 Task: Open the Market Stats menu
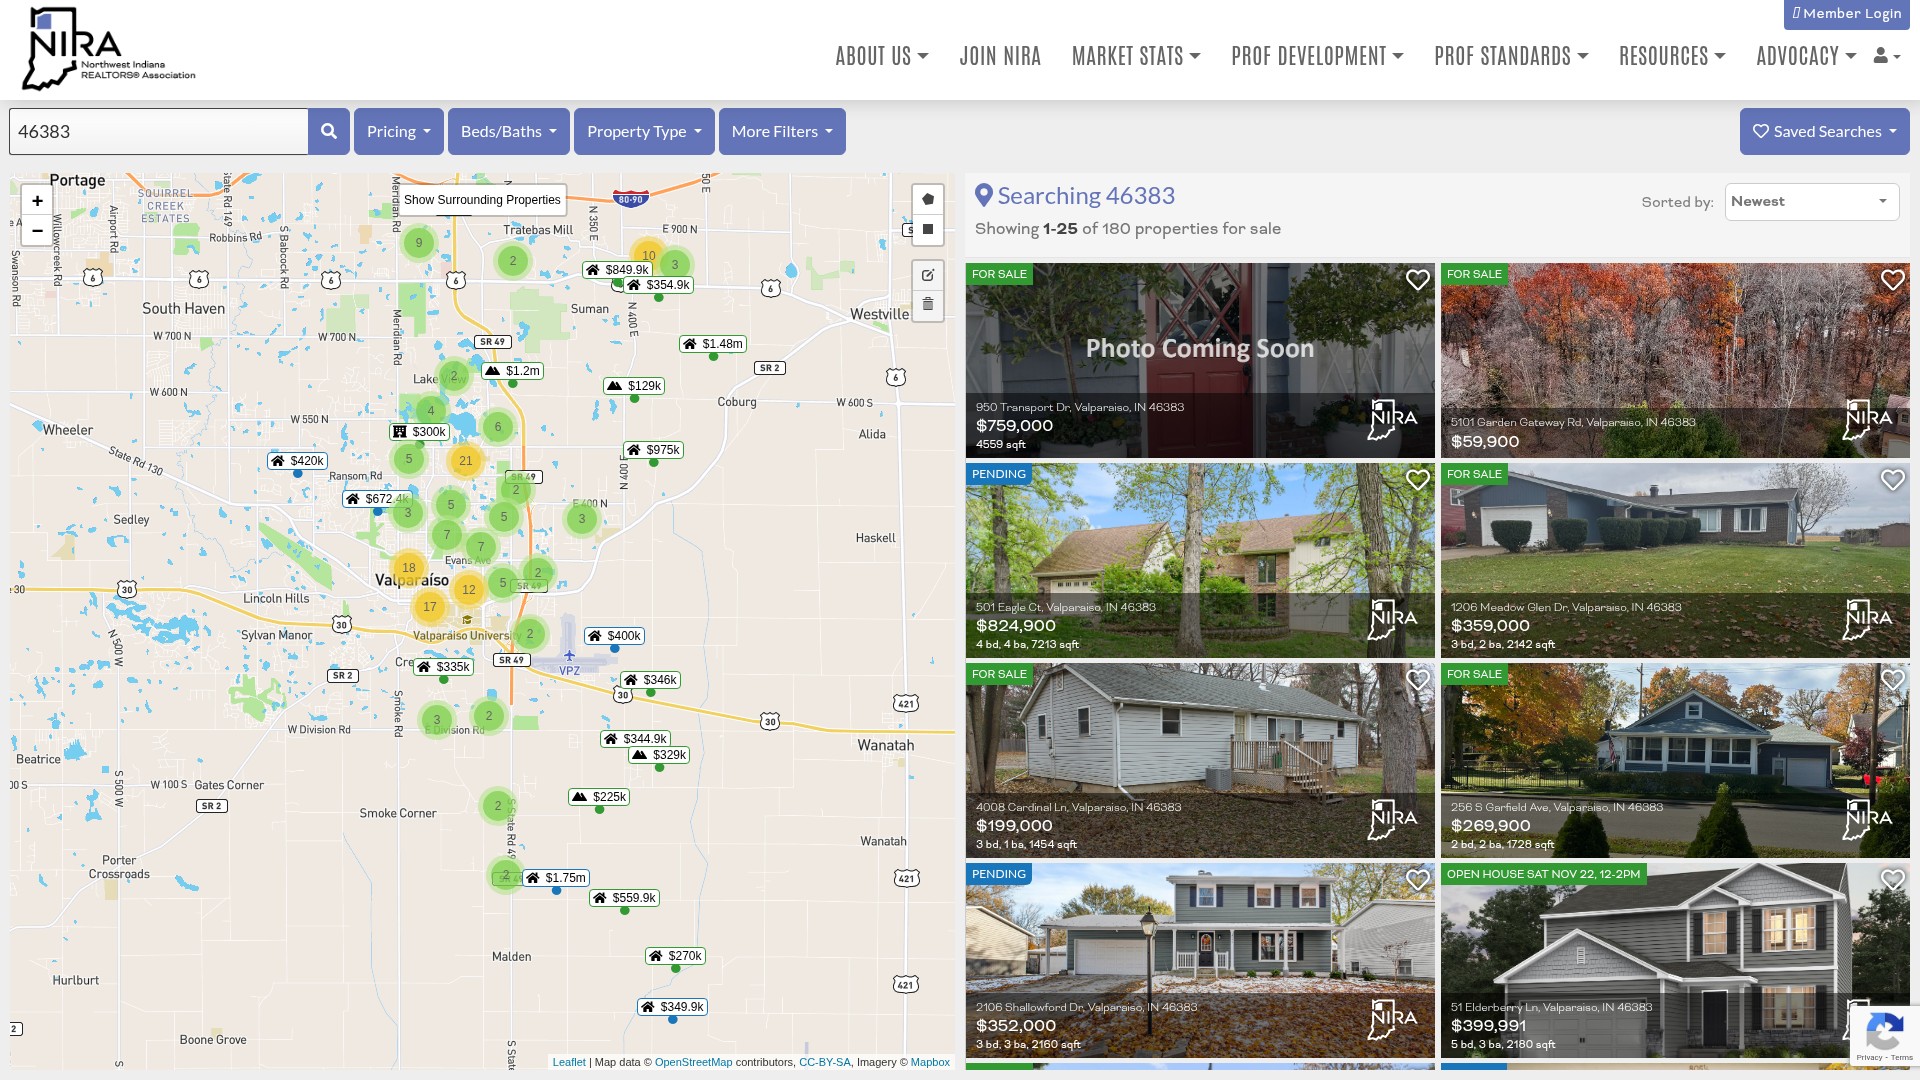pyautogui.click(x=1136, y=56)
